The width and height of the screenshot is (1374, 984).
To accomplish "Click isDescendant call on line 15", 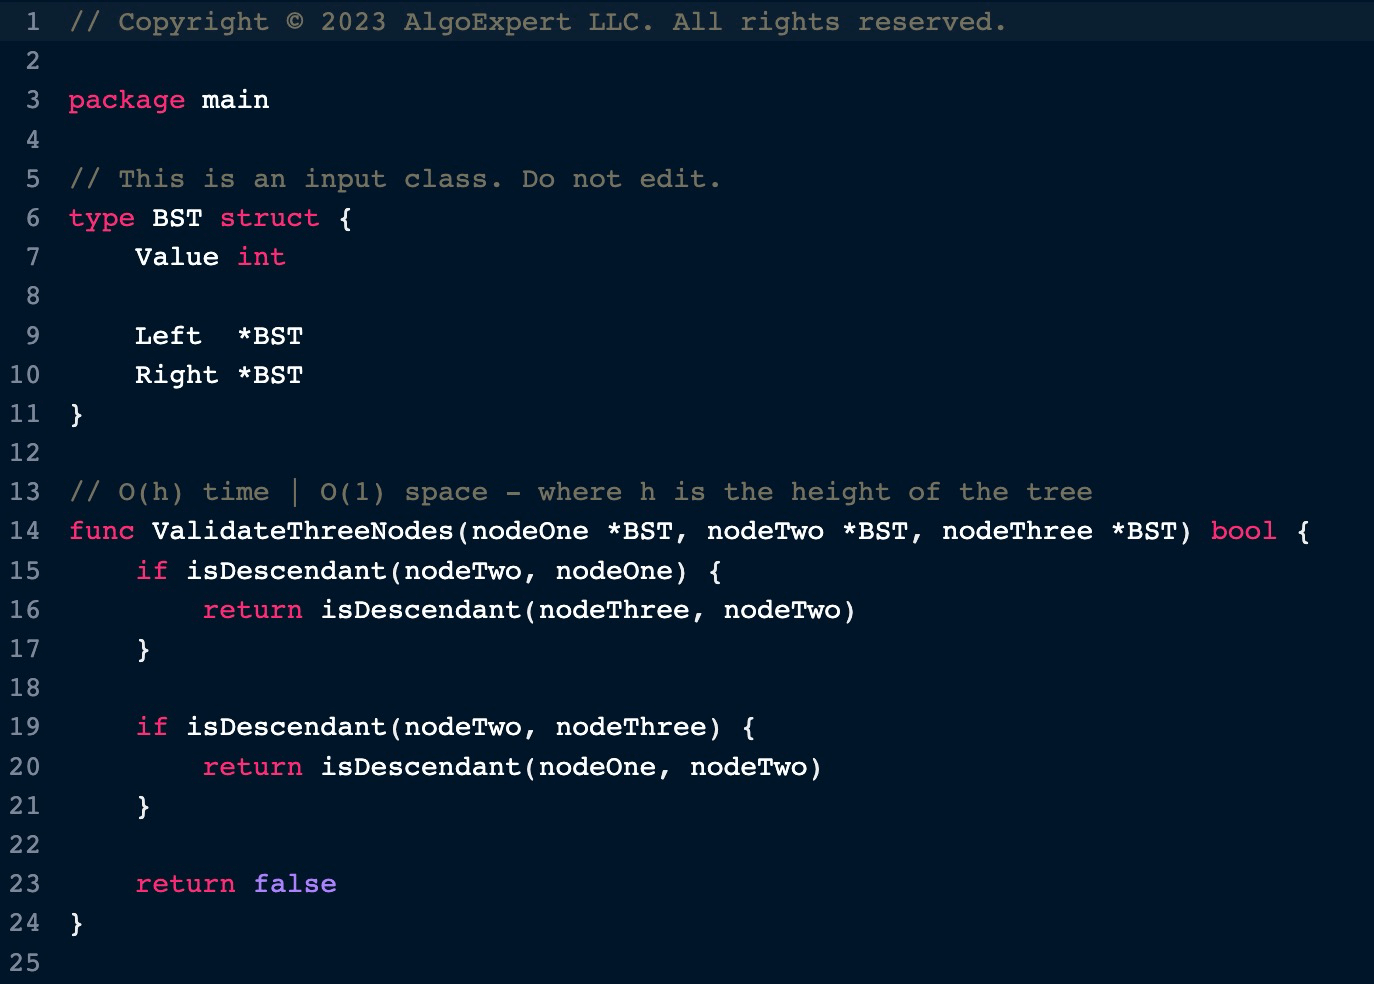I will coord(286,571).
